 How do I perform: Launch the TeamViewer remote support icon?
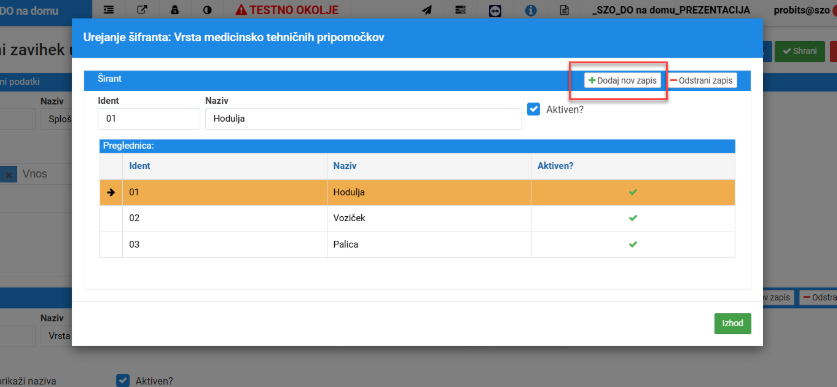pos(495,10)
